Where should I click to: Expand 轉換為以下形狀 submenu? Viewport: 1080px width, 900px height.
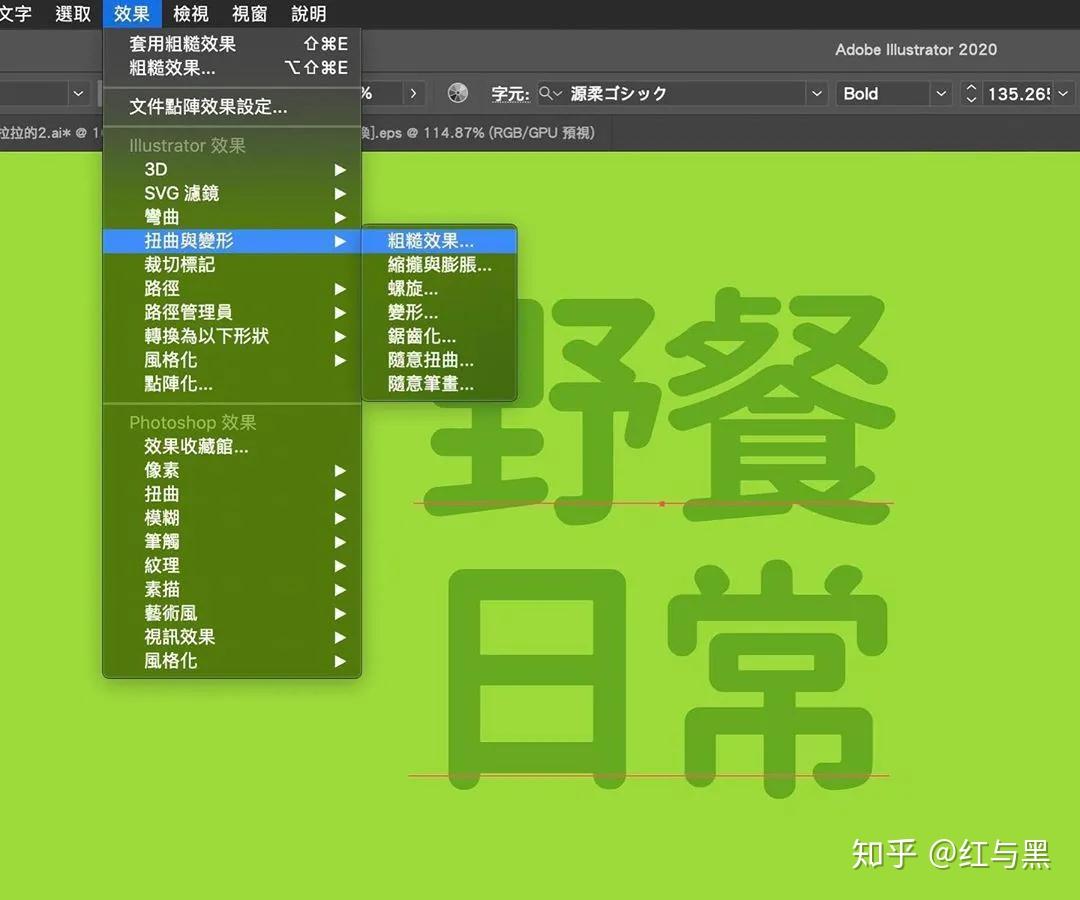point(232,336)
